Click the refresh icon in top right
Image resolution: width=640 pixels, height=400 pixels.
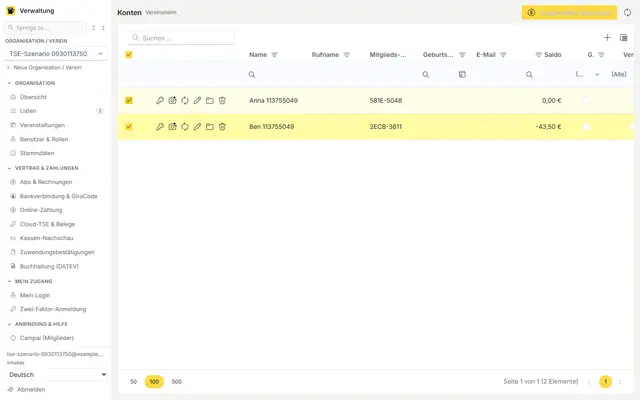point(627,13)
